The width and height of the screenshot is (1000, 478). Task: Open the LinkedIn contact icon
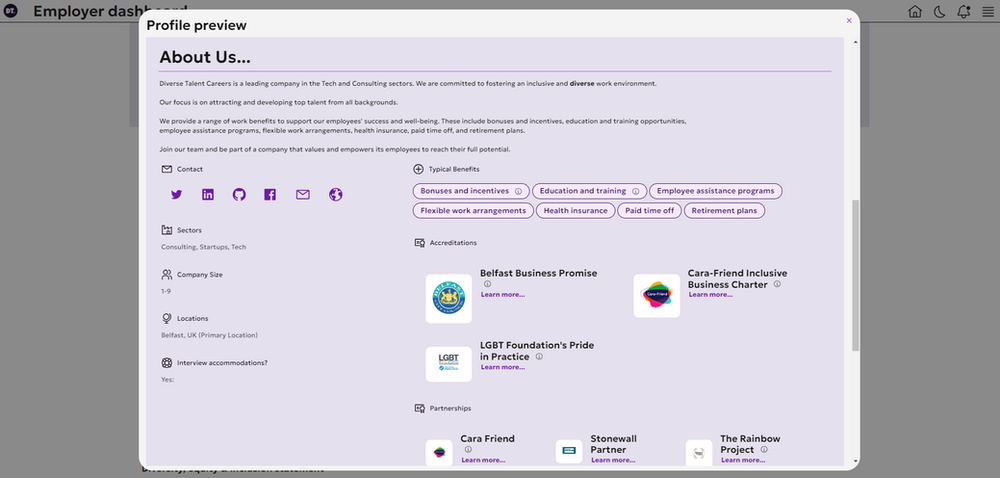point(208,195)
